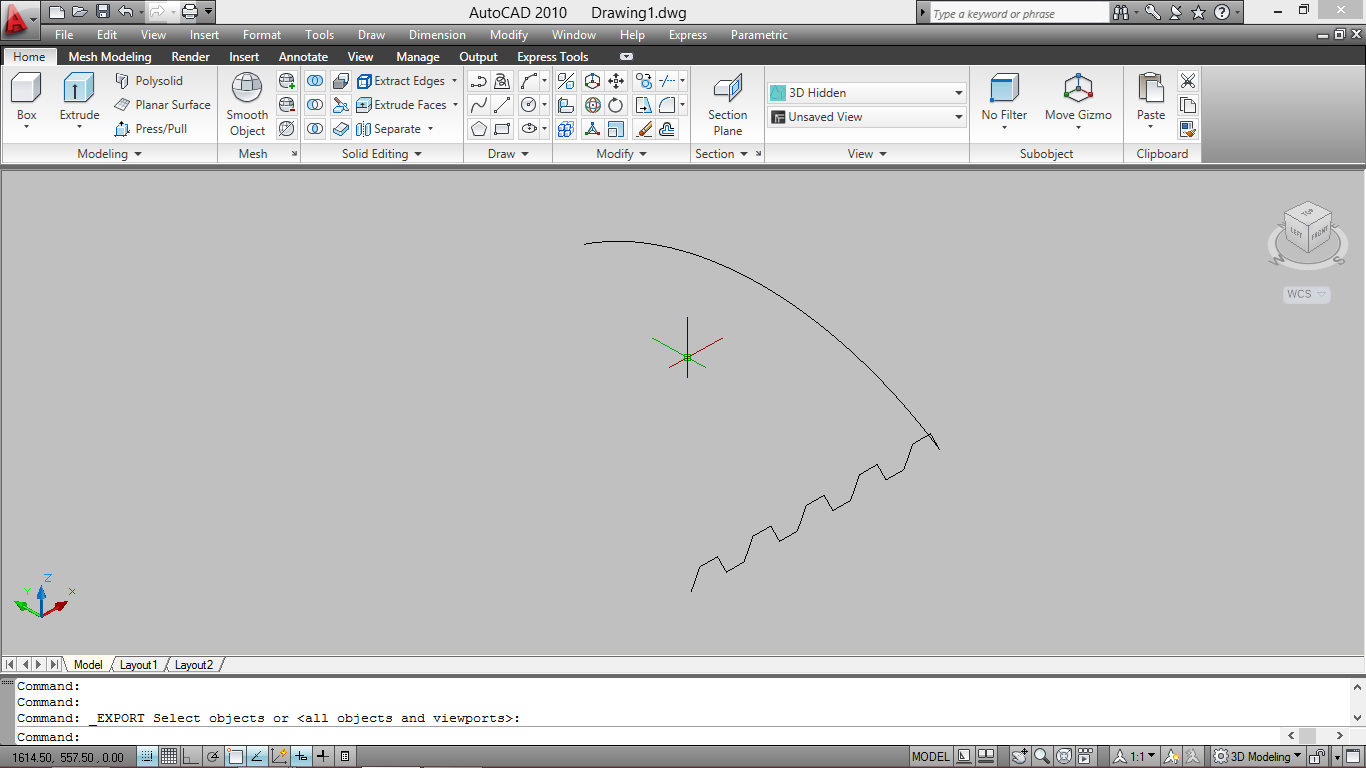Toggle Lineweight display in status bar
Image resolution: width=1366 pixels, height=768 pixels.
point(323,757)
